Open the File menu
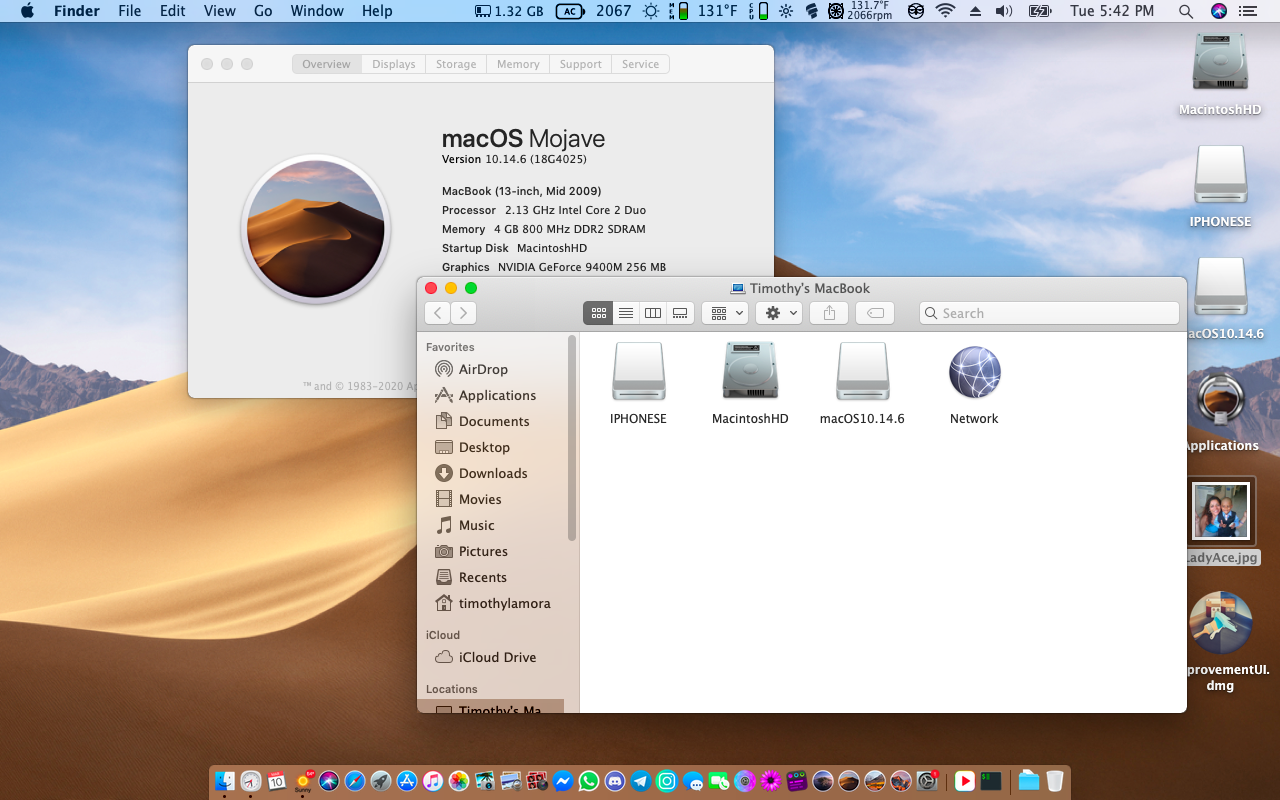This screenshot has height=800, width=1280. pos(129,11)
